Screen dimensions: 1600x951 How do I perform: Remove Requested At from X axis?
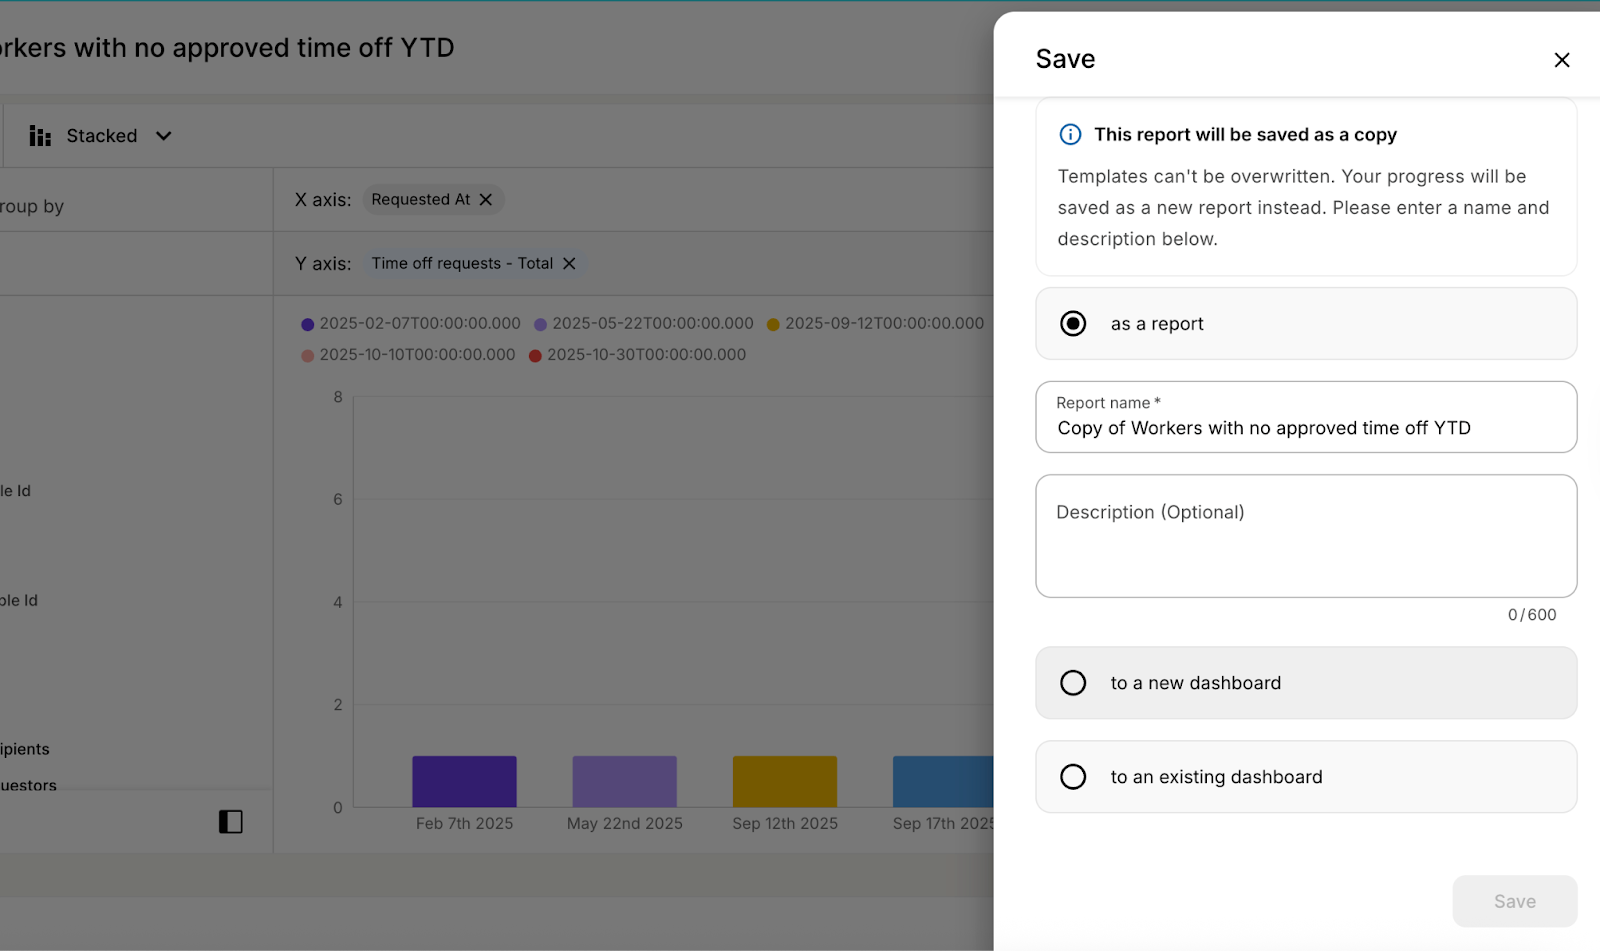coord(486,200)
